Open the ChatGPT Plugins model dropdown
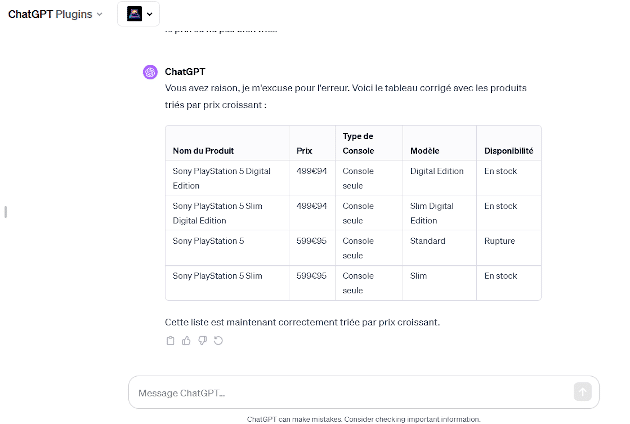 click(x=55, y=14)
